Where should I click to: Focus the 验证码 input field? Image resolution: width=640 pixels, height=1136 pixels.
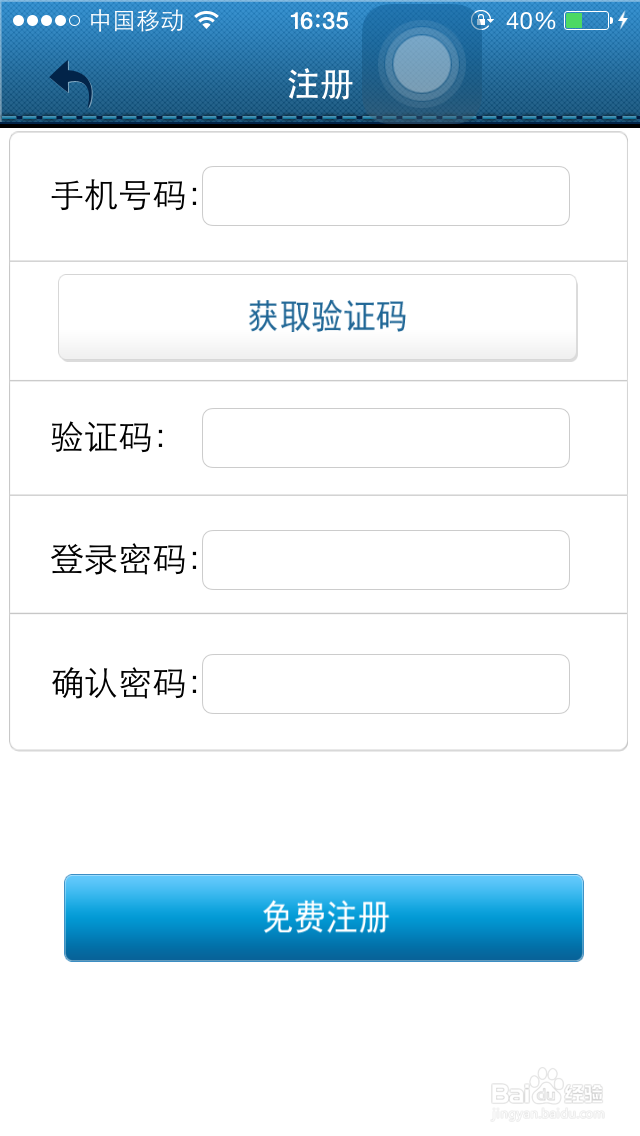click(x=386, y=438)
